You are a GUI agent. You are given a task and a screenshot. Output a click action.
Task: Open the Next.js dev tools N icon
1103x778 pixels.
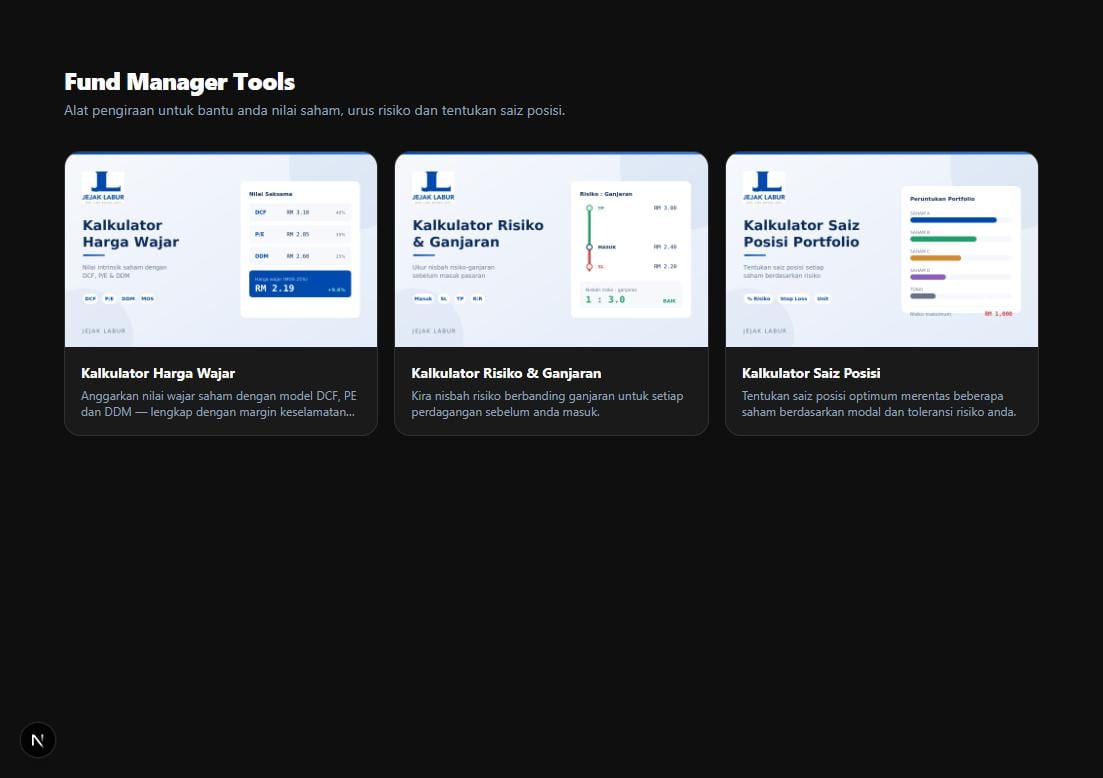click(x=37, y=740)
